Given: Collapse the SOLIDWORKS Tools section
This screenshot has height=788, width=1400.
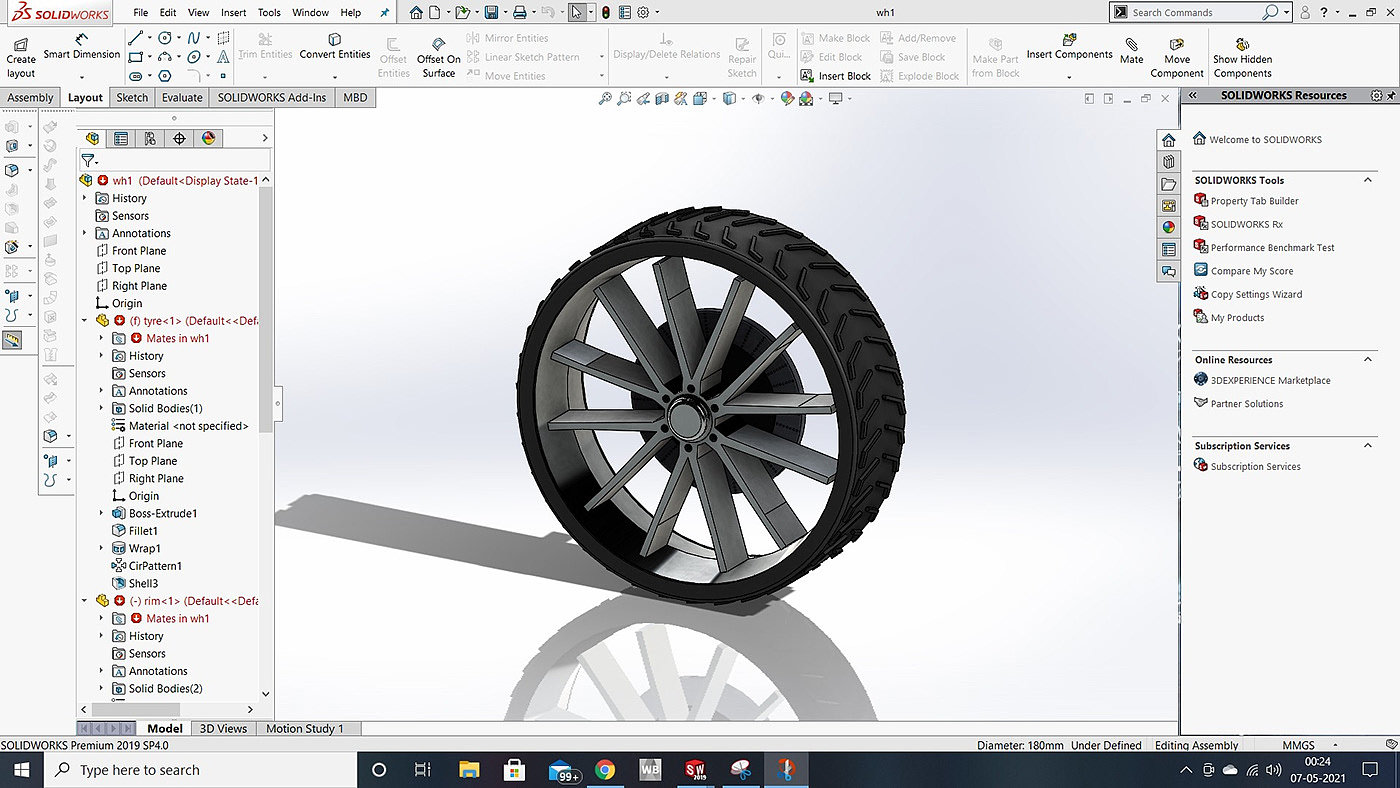Looking at the screenshot, I should 1369,180.
